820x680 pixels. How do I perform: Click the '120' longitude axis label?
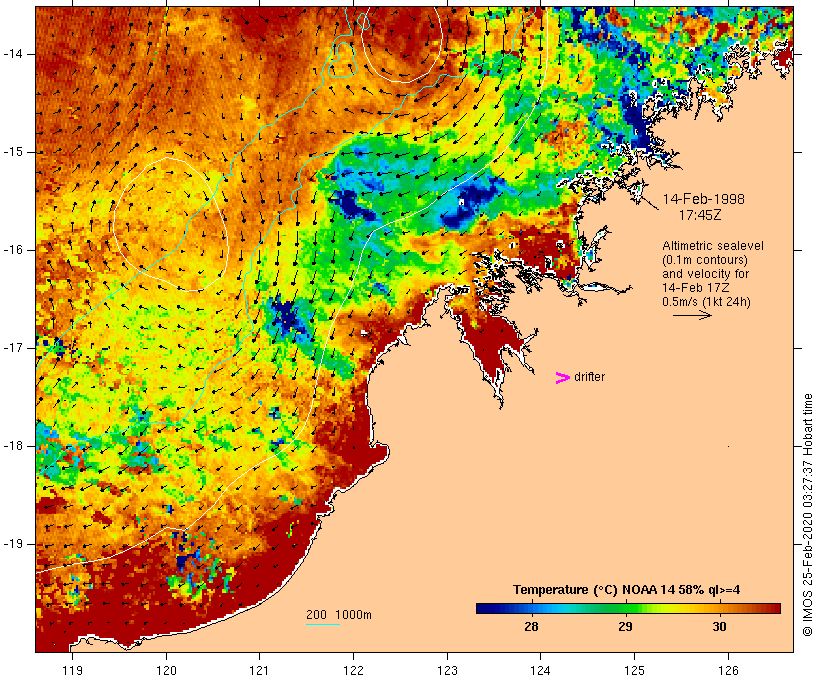(x=166, y=670)
